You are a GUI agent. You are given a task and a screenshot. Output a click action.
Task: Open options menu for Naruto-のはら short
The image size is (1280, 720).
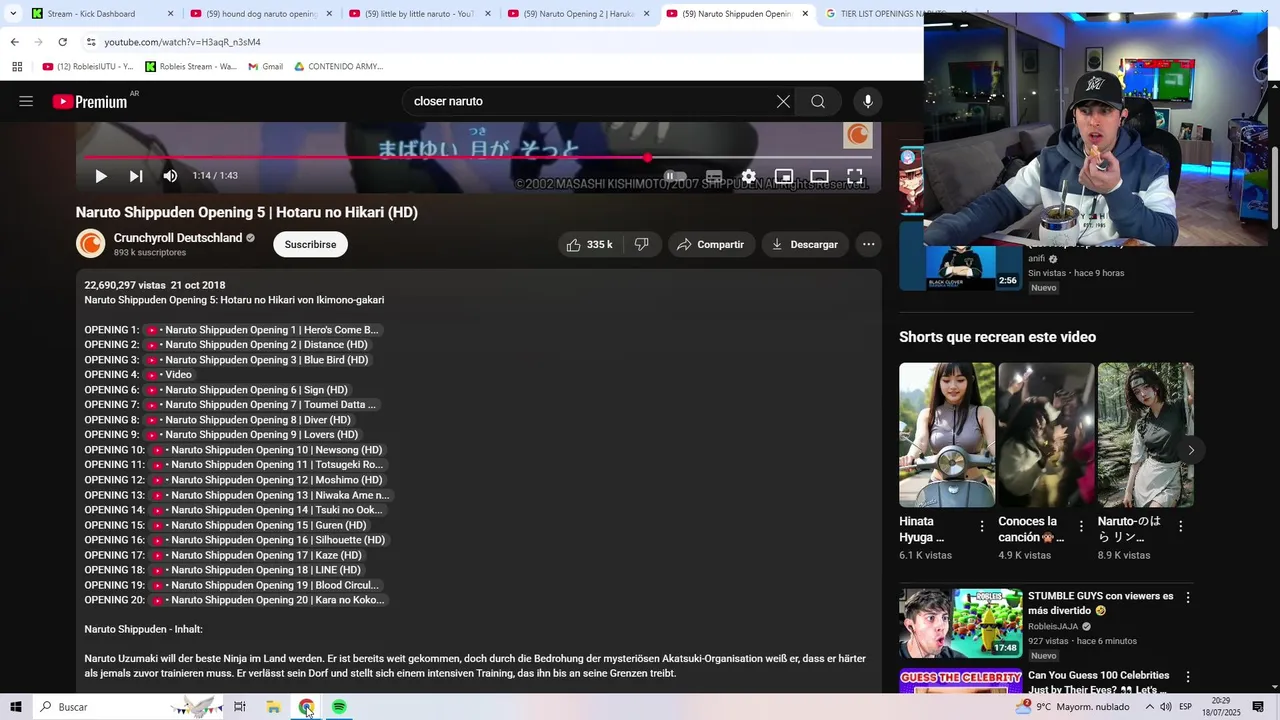[x=1180, y=526]
